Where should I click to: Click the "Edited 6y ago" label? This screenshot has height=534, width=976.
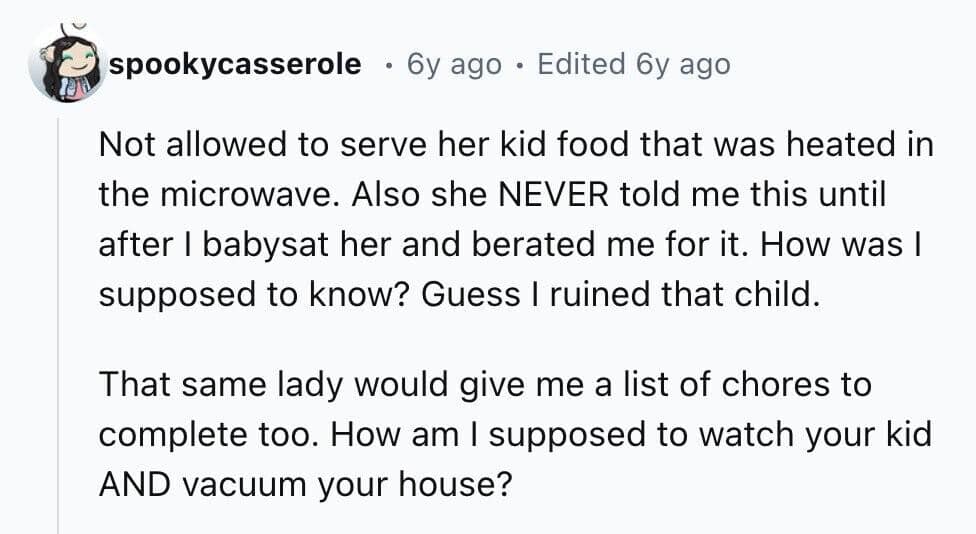point(634,65)
